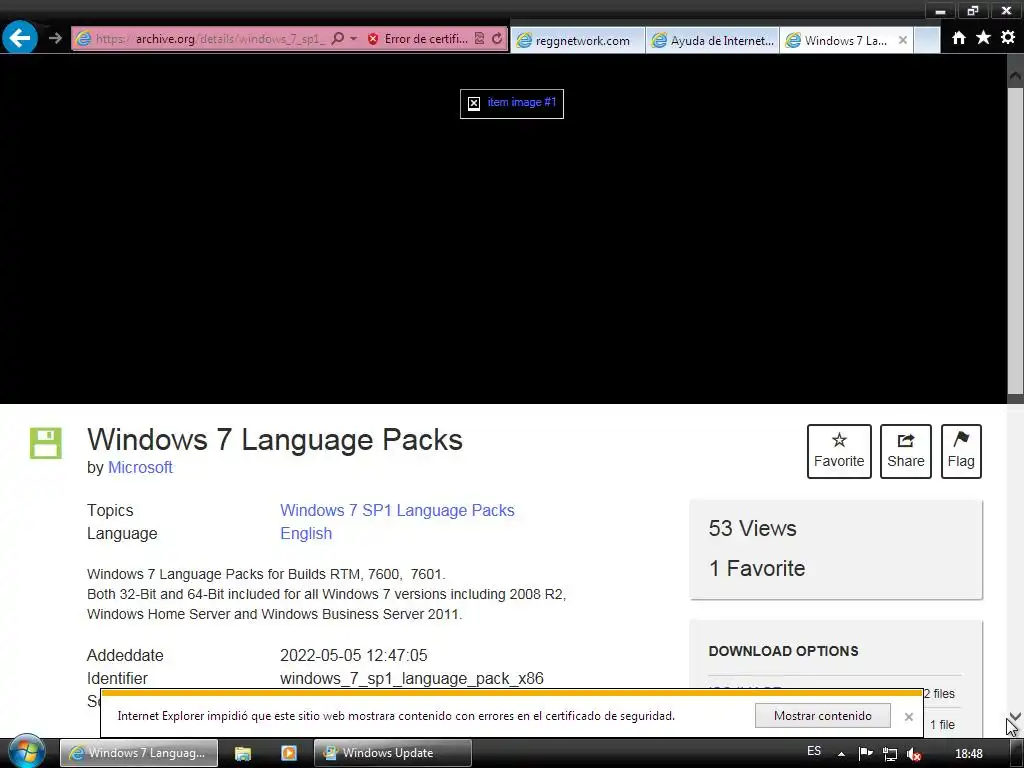Dismiss the security notification bar
Screen dimensions: 1024x768
[908, 716]
